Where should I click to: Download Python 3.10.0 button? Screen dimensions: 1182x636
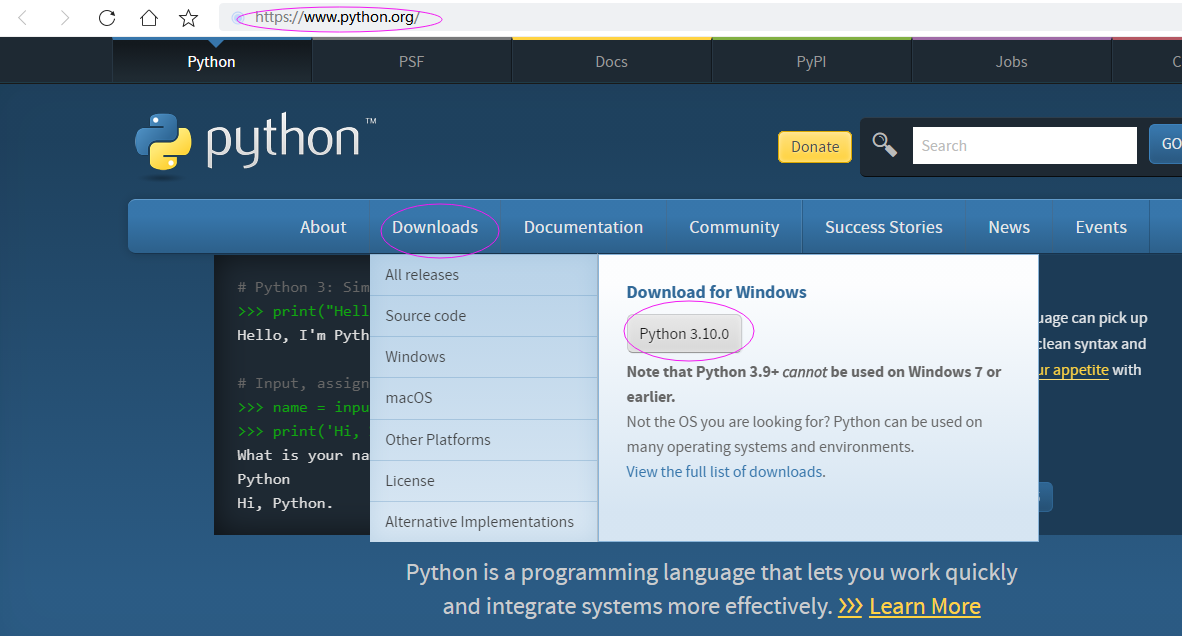click(684, 334)
